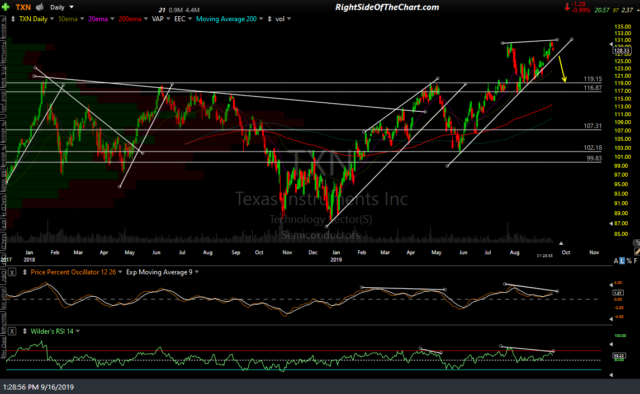This screenshot has height=394, width=640.
Task: Click the 2019 year label on time axis
Action: click(x=336, y=260)
